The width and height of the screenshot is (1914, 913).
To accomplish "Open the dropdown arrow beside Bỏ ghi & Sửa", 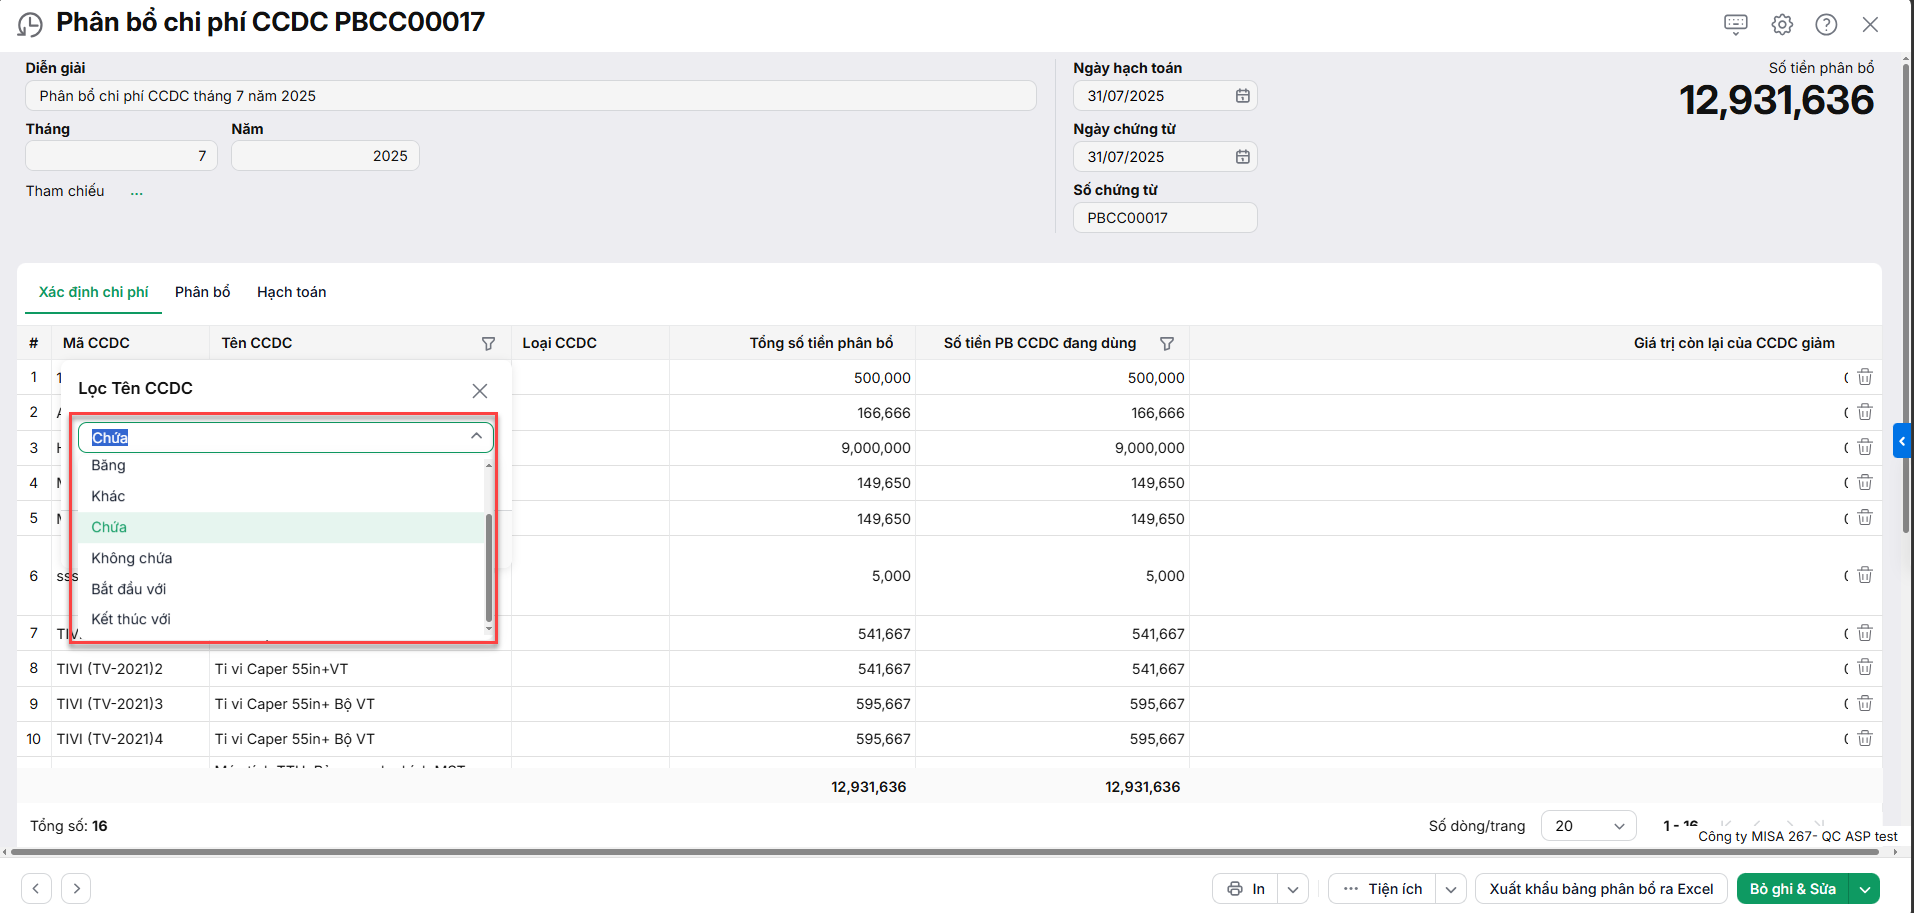I will 1865,889.
